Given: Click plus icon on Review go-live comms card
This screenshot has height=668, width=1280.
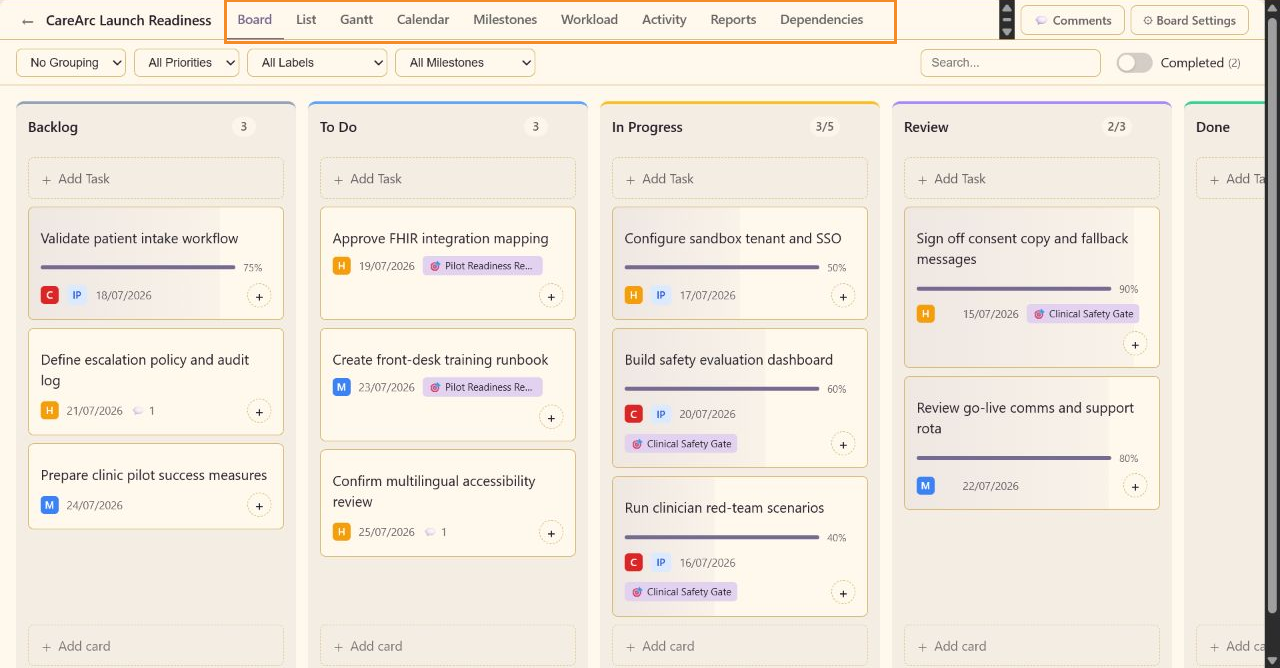Looking at the screenshot, I should coord(1135,486).
